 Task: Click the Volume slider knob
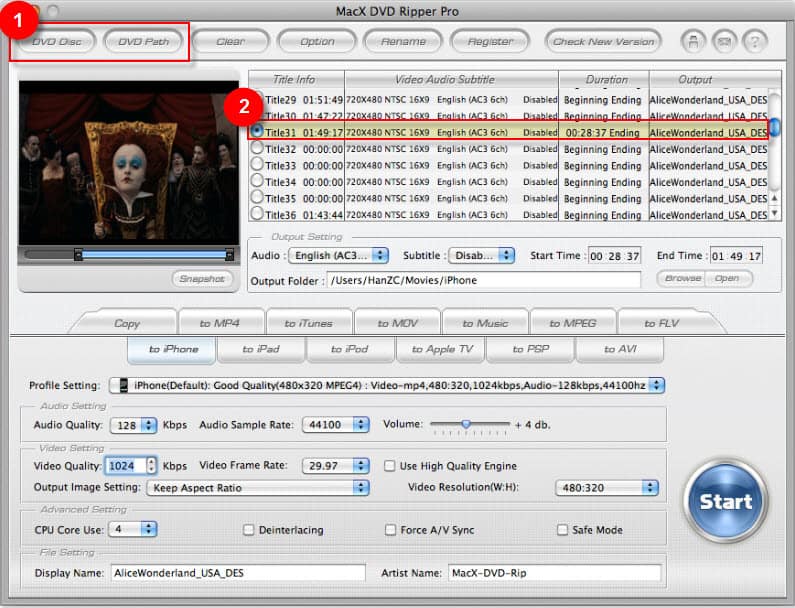pyautogui.click(x=465, y=424)
